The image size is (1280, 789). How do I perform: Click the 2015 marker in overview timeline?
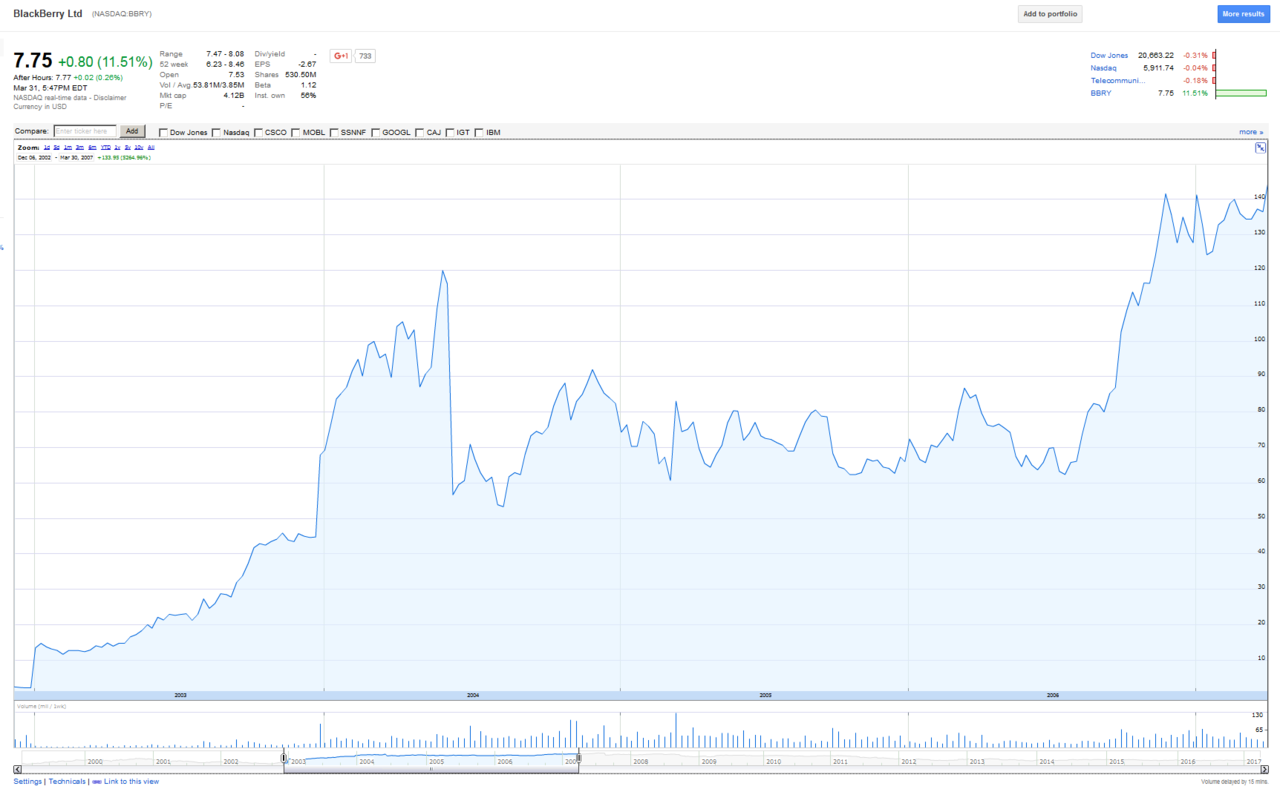[1115, 761]
